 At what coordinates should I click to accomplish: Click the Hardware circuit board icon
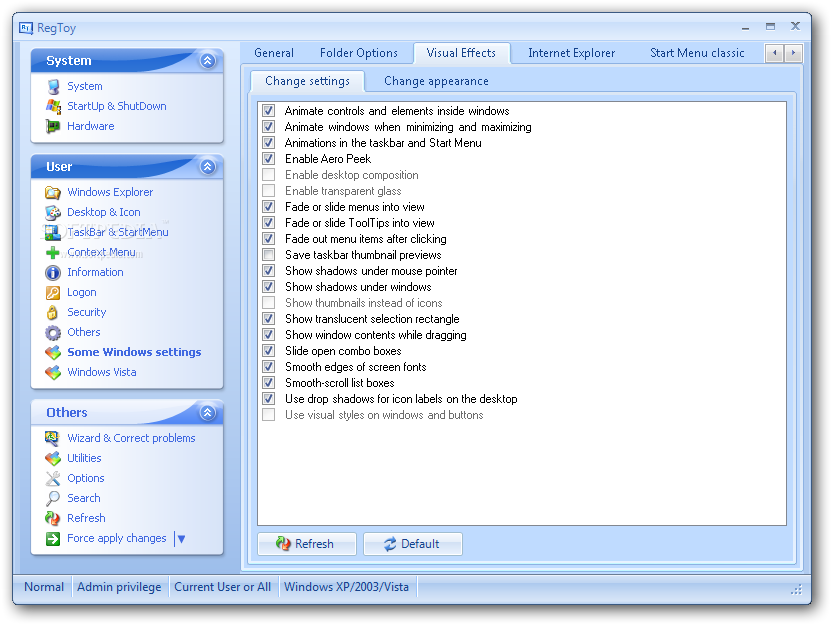[53, 126]
